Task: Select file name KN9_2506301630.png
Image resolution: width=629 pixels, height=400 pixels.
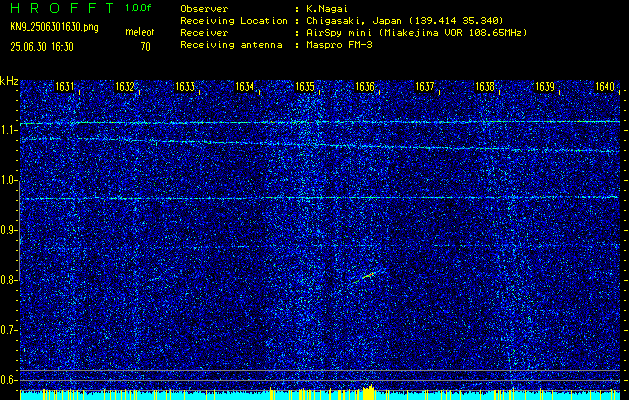Action: click(54, 27)
